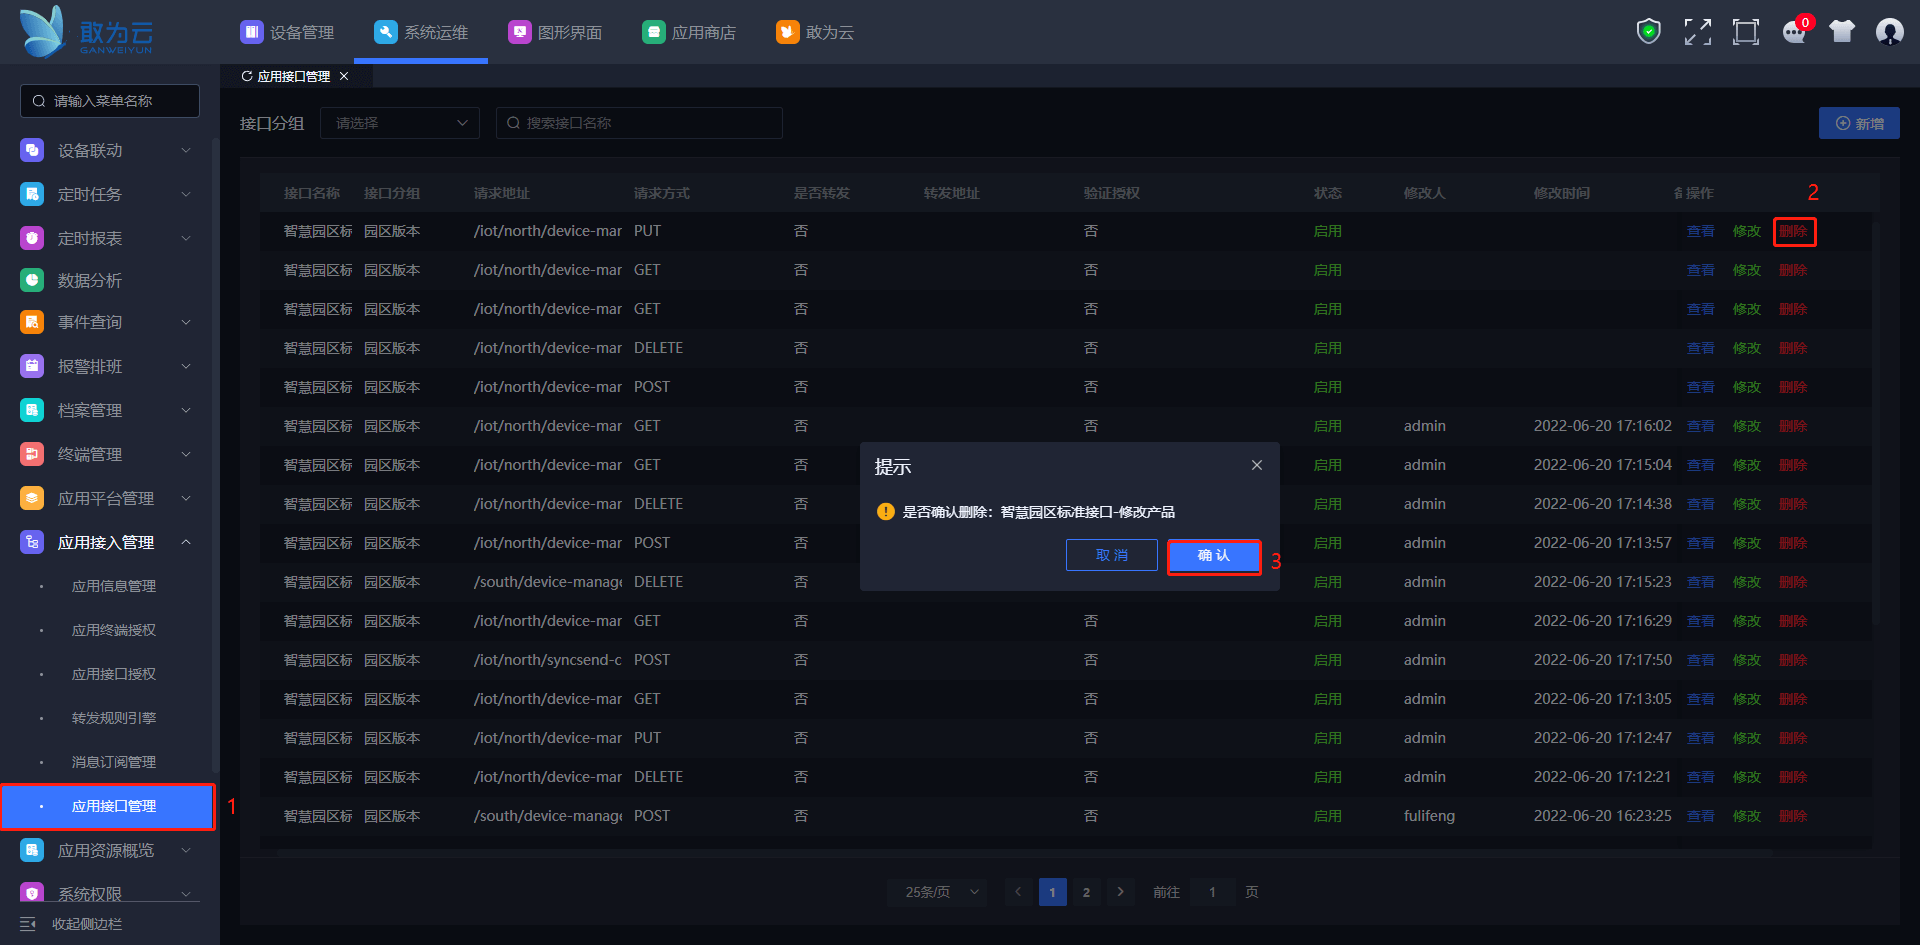Go to page 2 in pagination
1920x945 pixels.
(x=1086, y=892)
